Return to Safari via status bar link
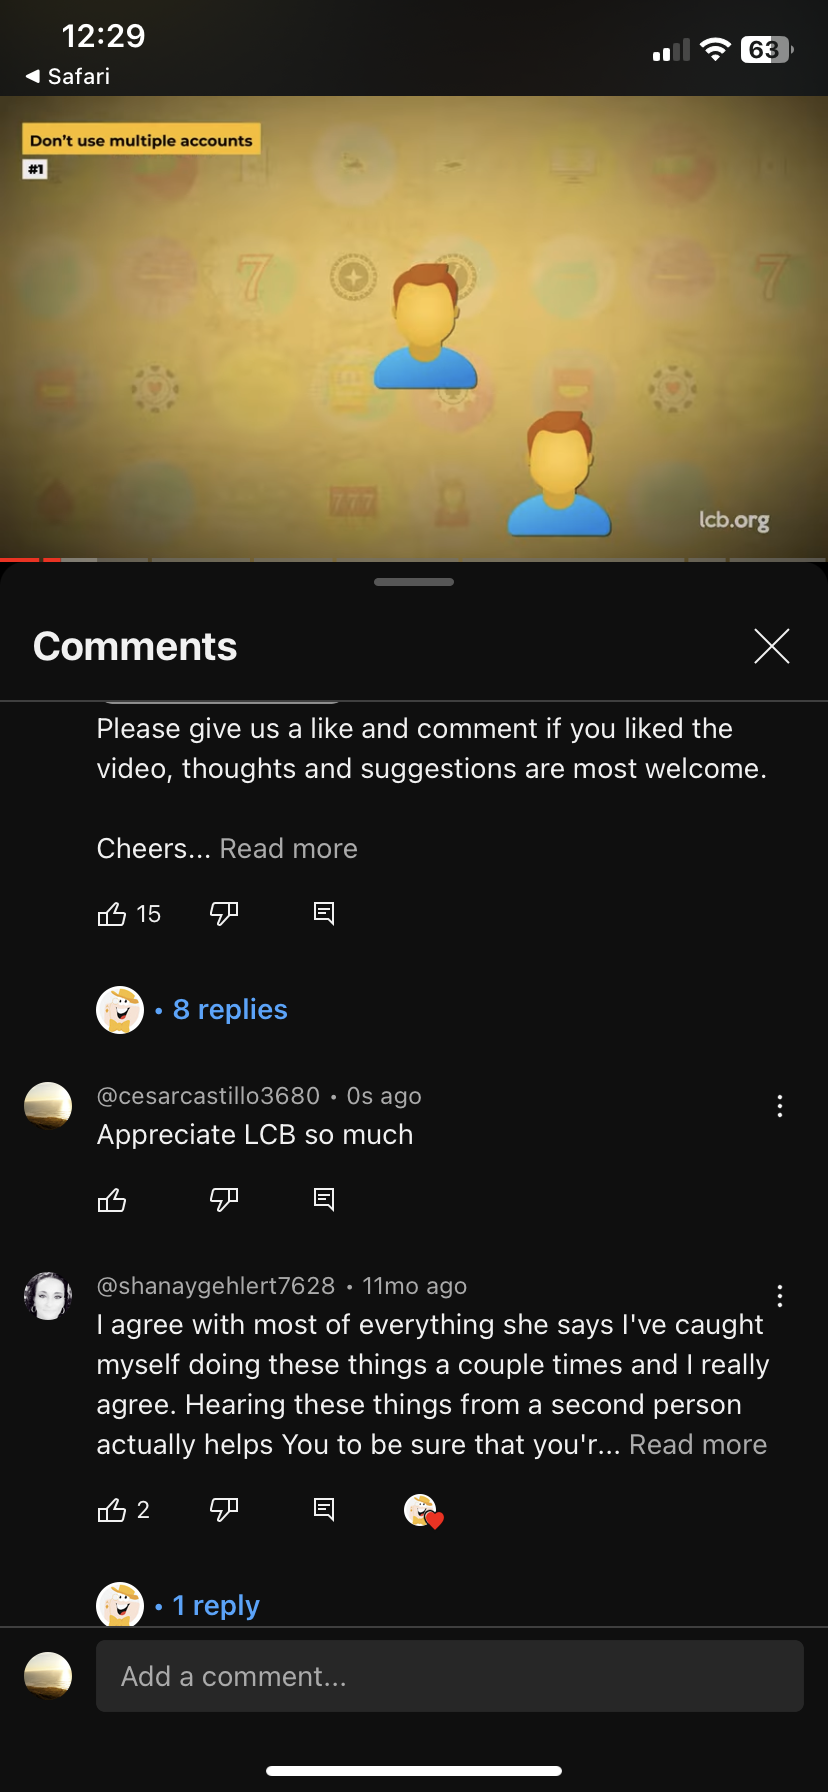 [x=67, y=76]
